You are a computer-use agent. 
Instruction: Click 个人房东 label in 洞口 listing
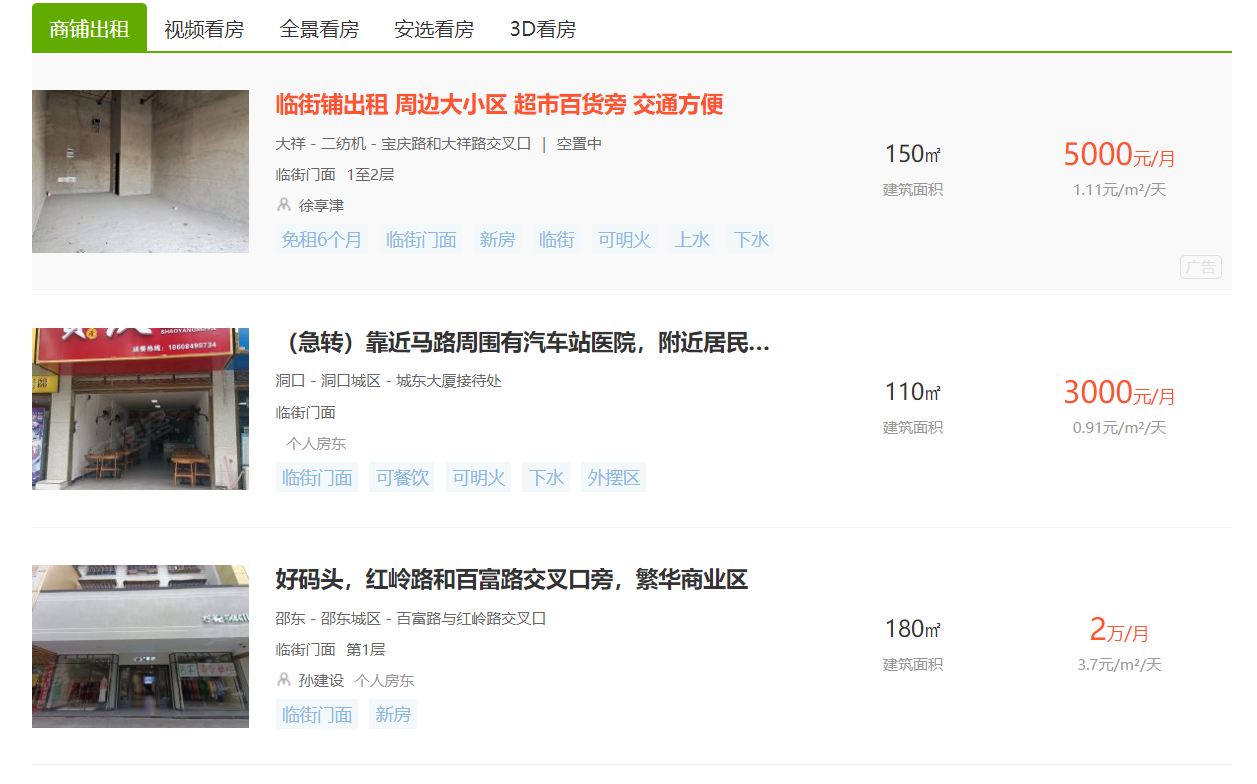pyautogui.click(x=316, y=443)
